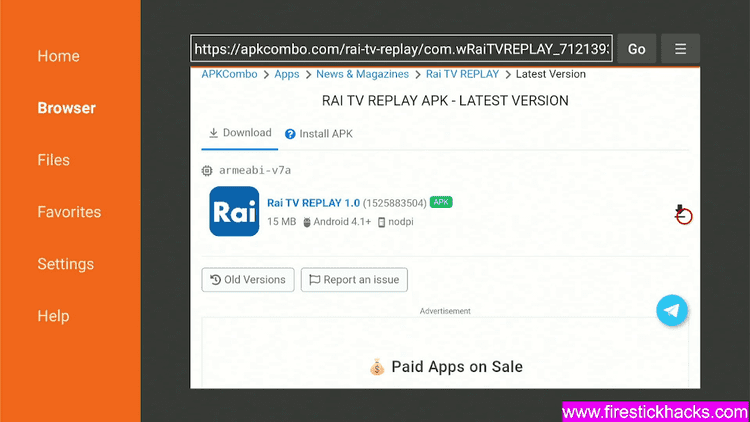Open Settings from the sidebar

tap(66, 264)
